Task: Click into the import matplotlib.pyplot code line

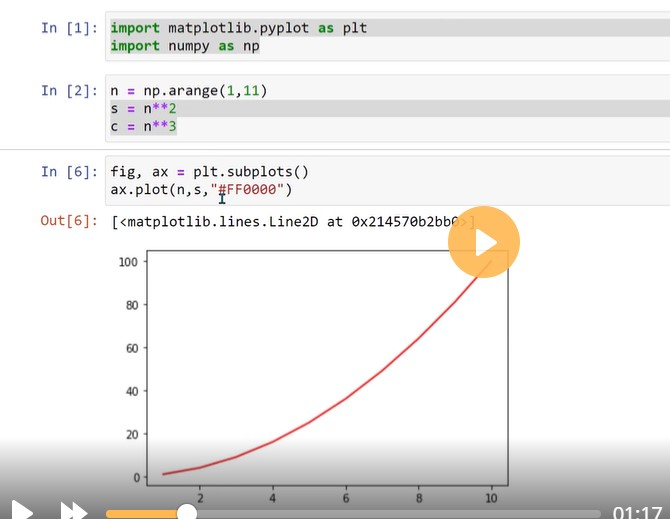Action: click(x=238, y=28)
